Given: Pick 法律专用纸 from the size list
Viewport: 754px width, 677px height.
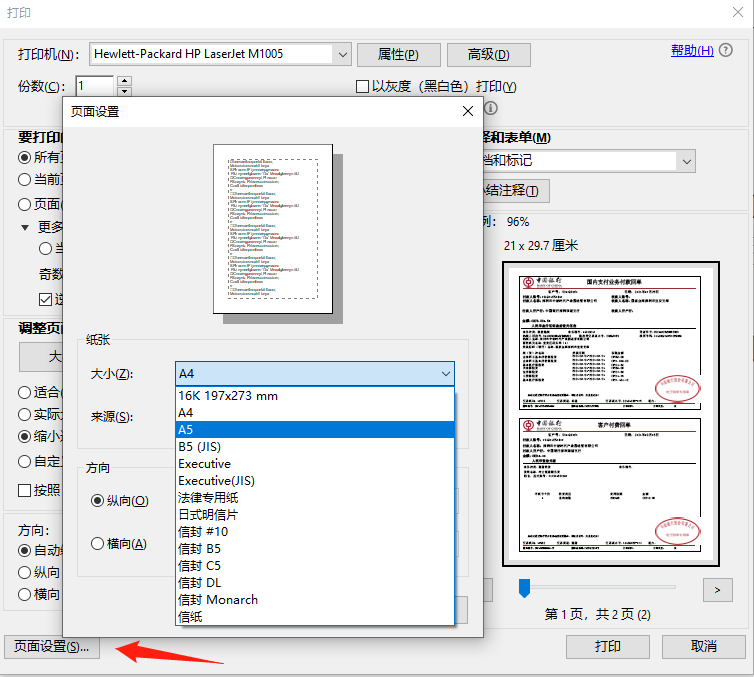Looking at the screenshot, I should pos(208,497).
